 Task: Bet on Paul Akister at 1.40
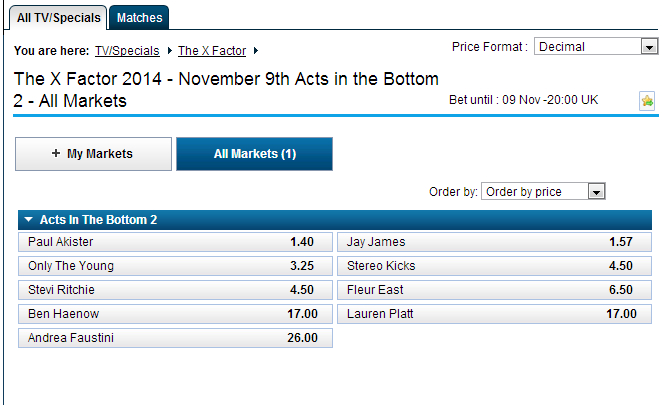tap(175, 242)
